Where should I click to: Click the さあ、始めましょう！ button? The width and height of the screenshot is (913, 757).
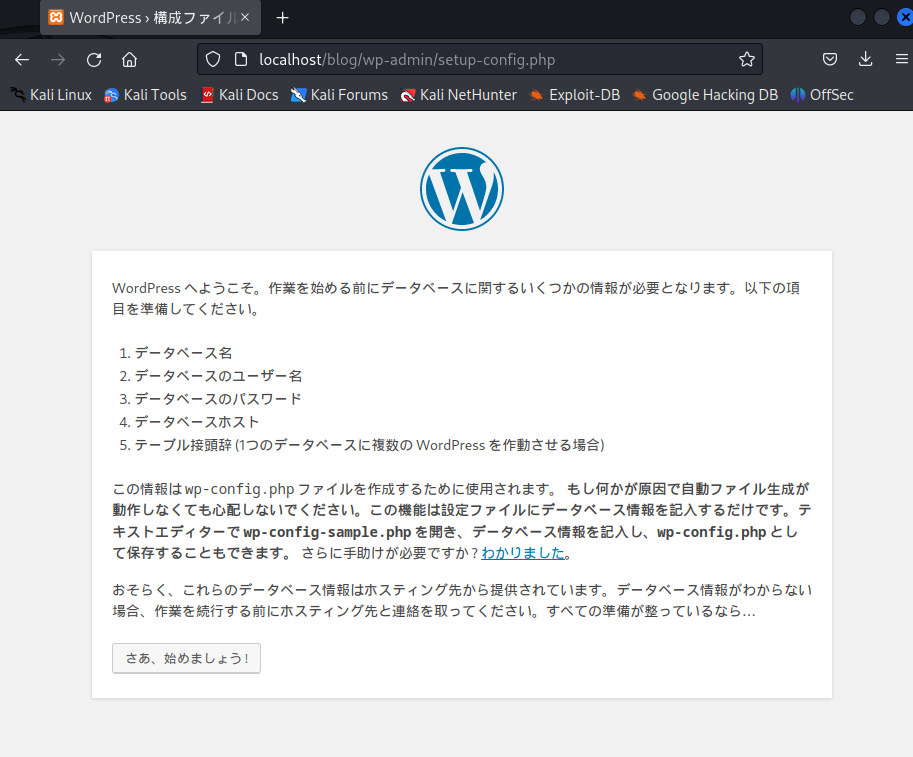pyautogui.click(x=186, y=658)
